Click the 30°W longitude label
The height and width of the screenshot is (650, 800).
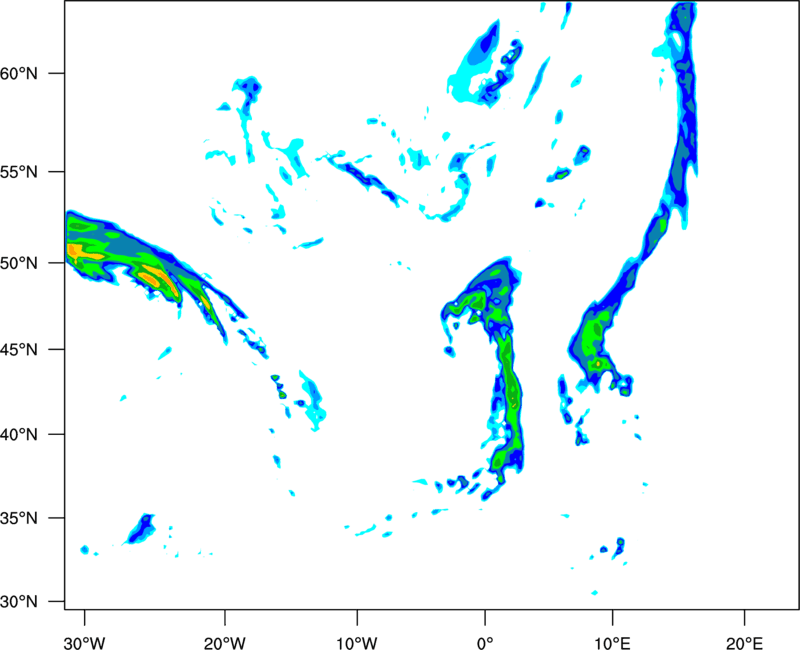point(85,643)
